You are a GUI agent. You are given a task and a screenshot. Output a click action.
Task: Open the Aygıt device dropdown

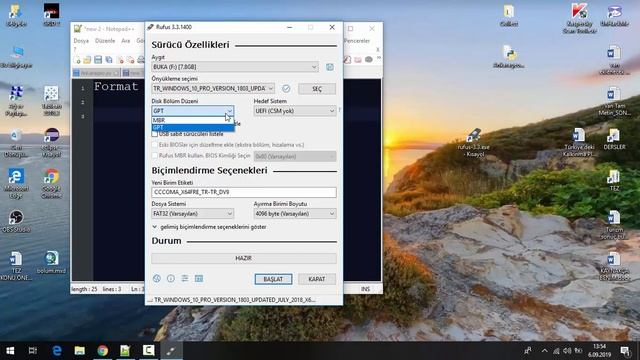coord(235,67)
